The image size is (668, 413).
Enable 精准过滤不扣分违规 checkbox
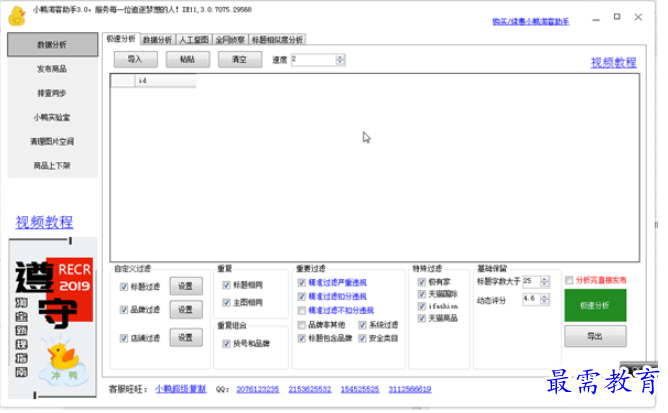click(302, 310)
